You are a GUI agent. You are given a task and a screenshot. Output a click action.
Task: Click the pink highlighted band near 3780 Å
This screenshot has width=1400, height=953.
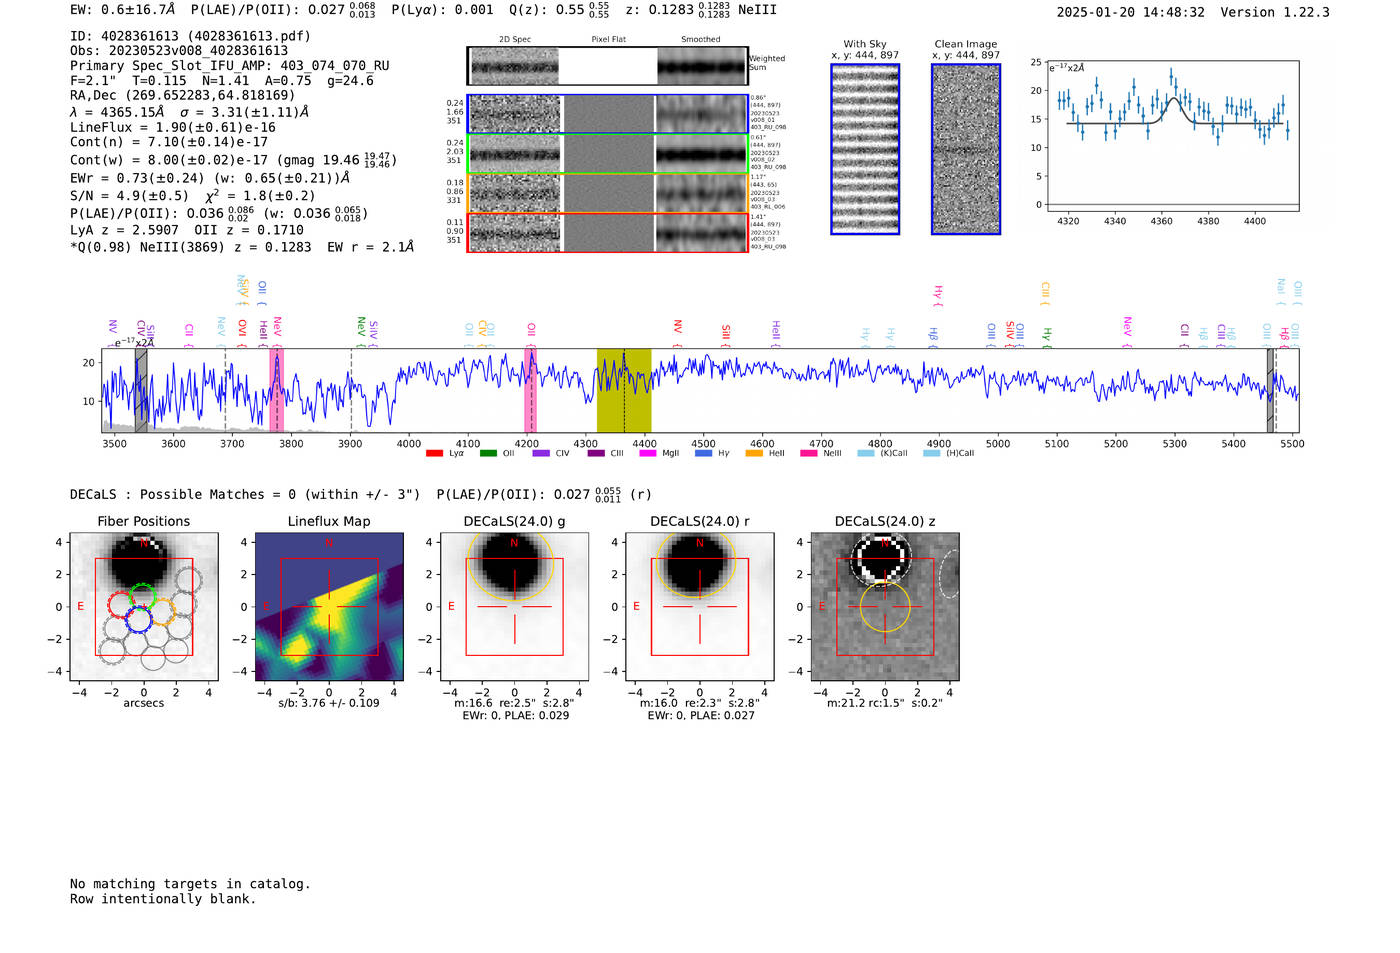pos(277,390)
